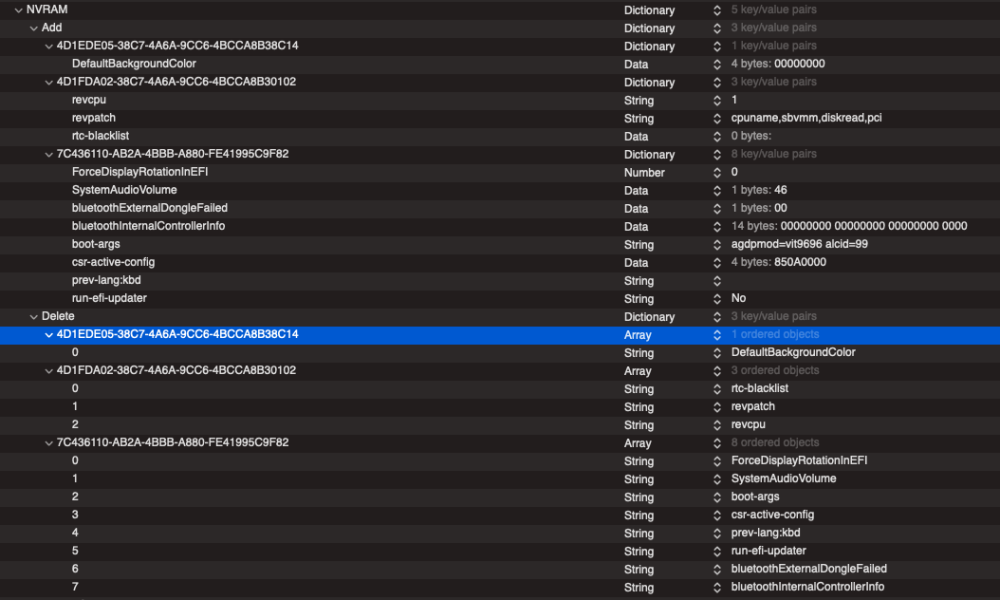The height and width of the screenshot is (600, 1000).
Task: Select run-efi-updater key under Add
Action: click(x=109, y=298)
